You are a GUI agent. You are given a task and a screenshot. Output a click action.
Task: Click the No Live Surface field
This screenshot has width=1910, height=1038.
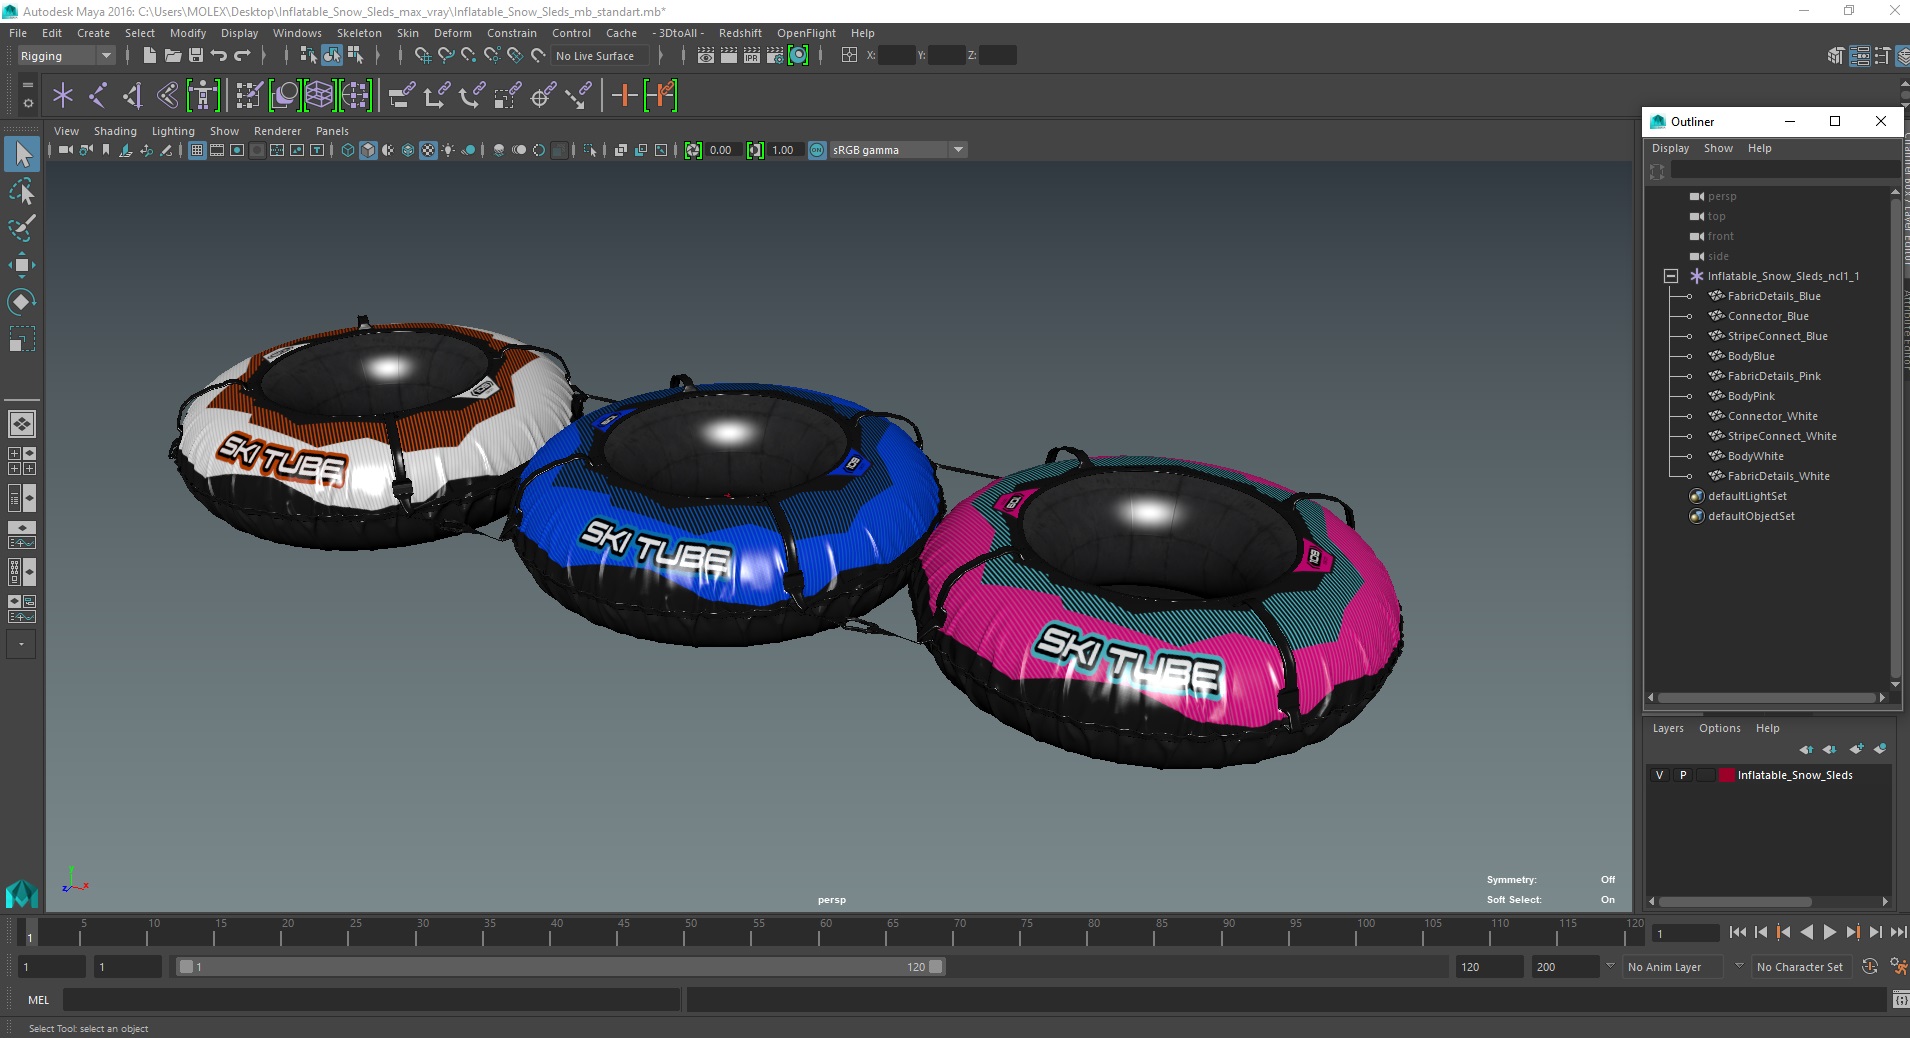click(x=599, y=56)
